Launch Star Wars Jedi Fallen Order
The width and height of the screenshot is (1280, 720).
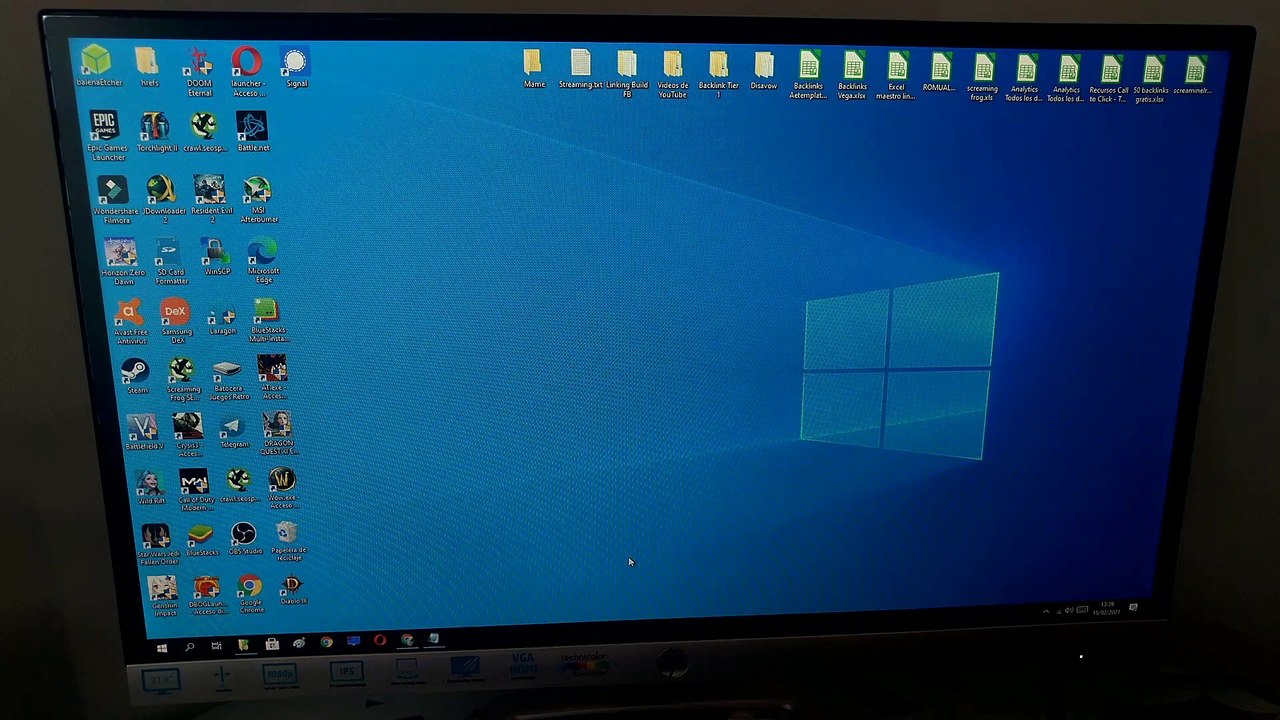click(x=157, y=544)
